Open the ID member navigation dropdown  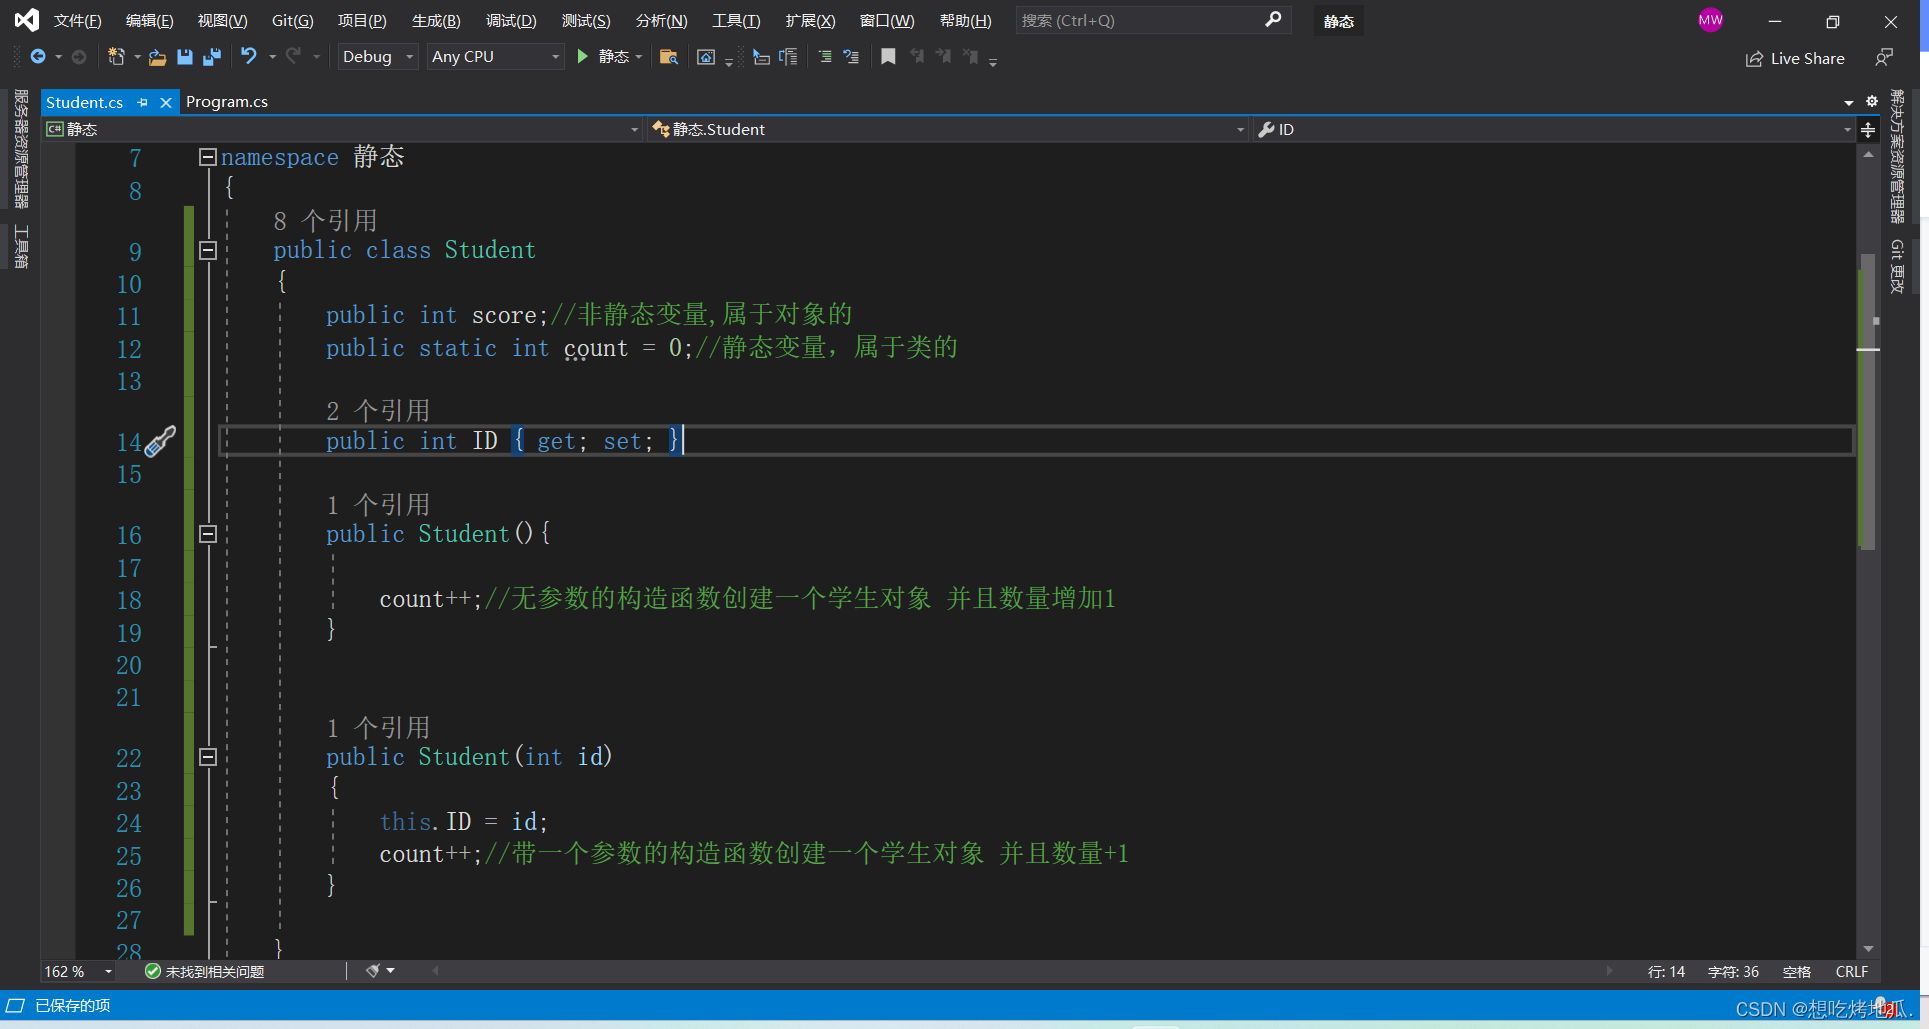click(x=1555, y=129)
